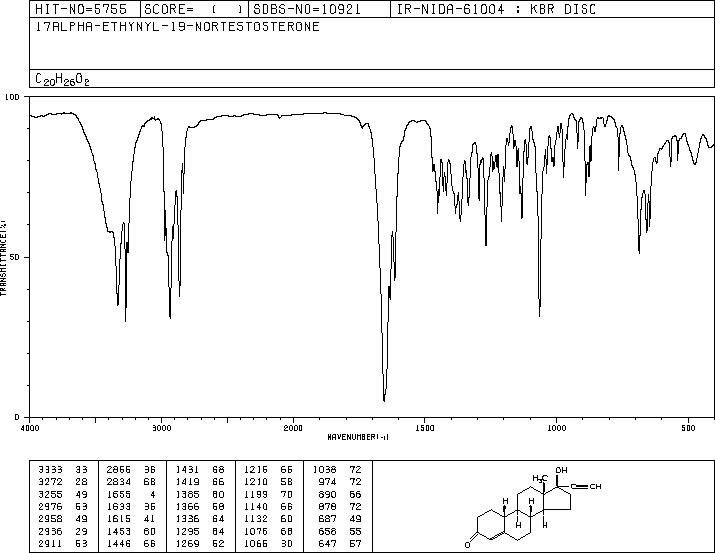Select the 1140 peak value

pyautogui.click(x=256, y=507)
